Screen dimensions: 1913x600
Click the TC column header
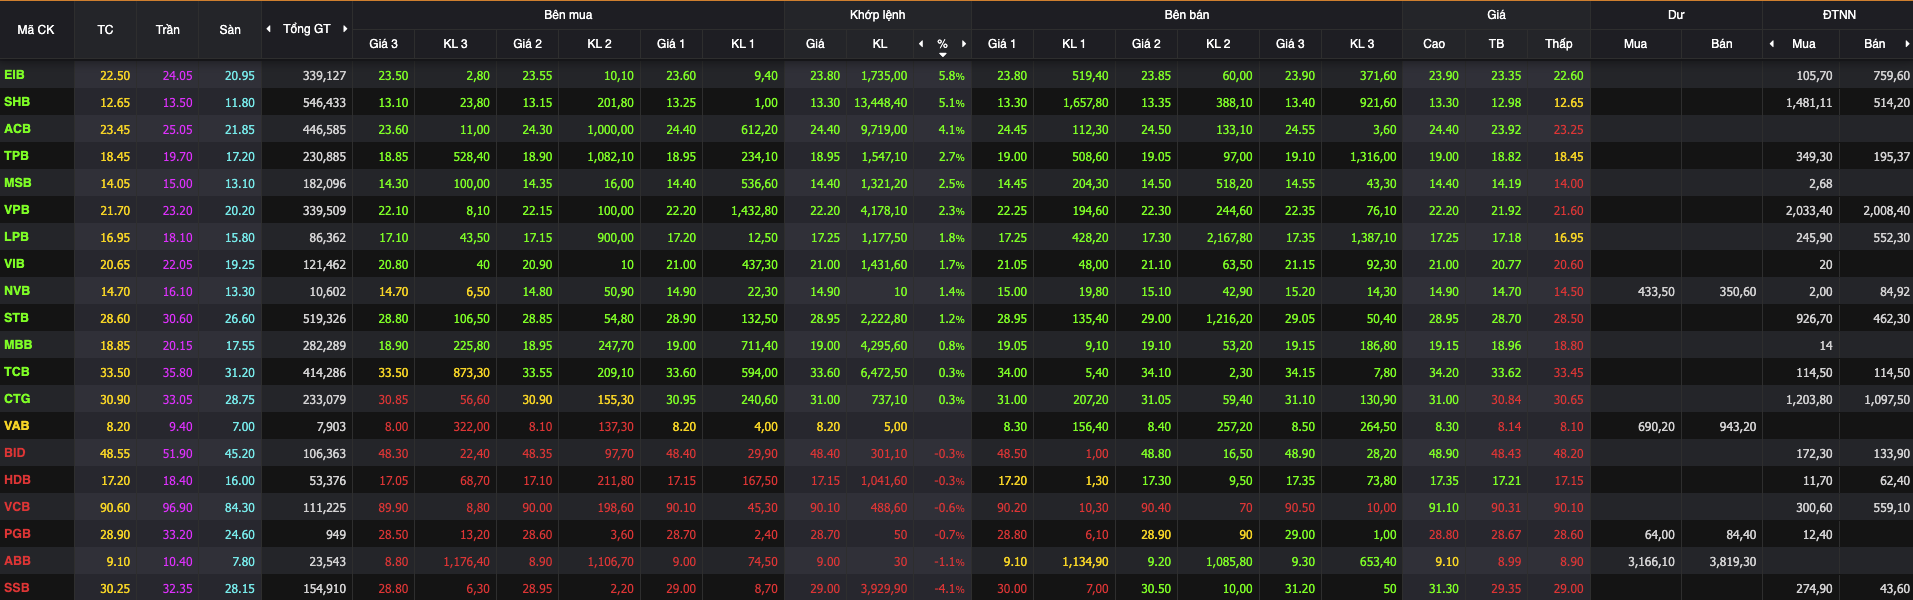[105, 30]
